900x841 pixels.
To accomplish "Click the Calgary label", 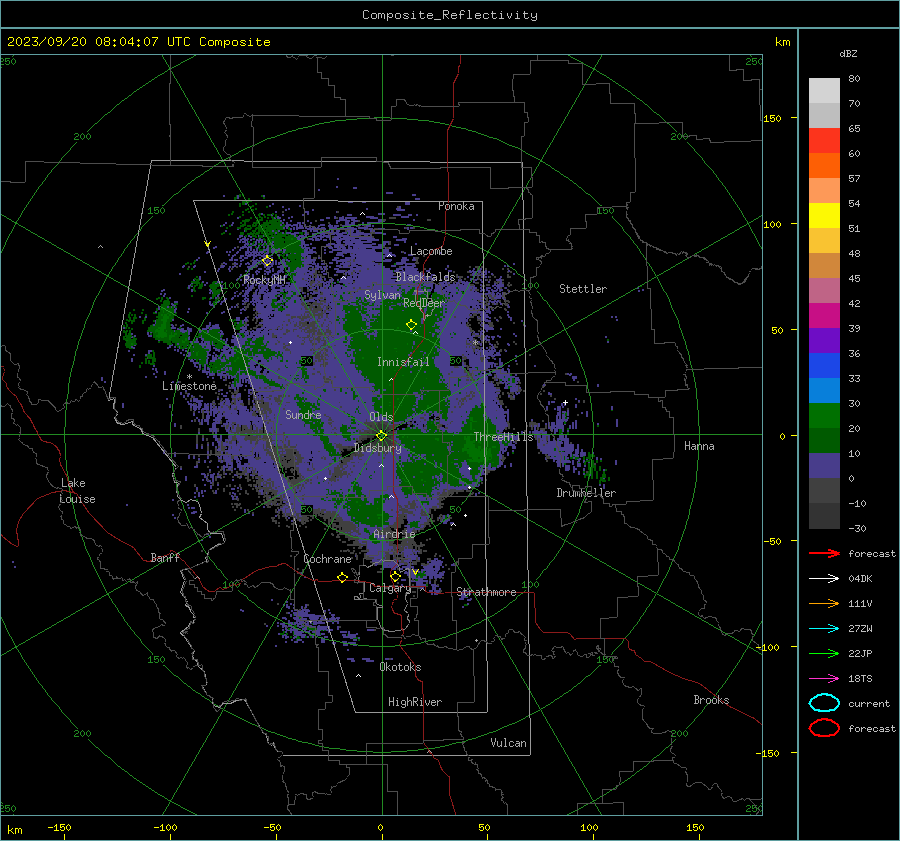I will click(390, 588).
